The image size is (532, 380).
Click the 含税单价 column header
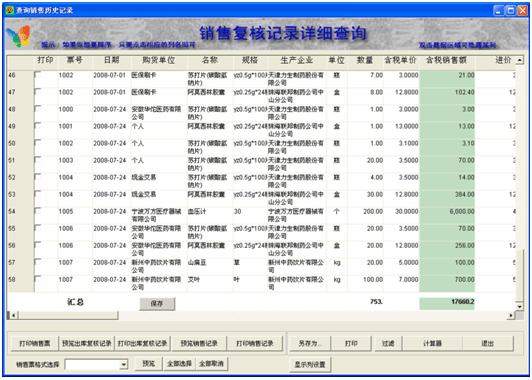click(x=401, y=60)
